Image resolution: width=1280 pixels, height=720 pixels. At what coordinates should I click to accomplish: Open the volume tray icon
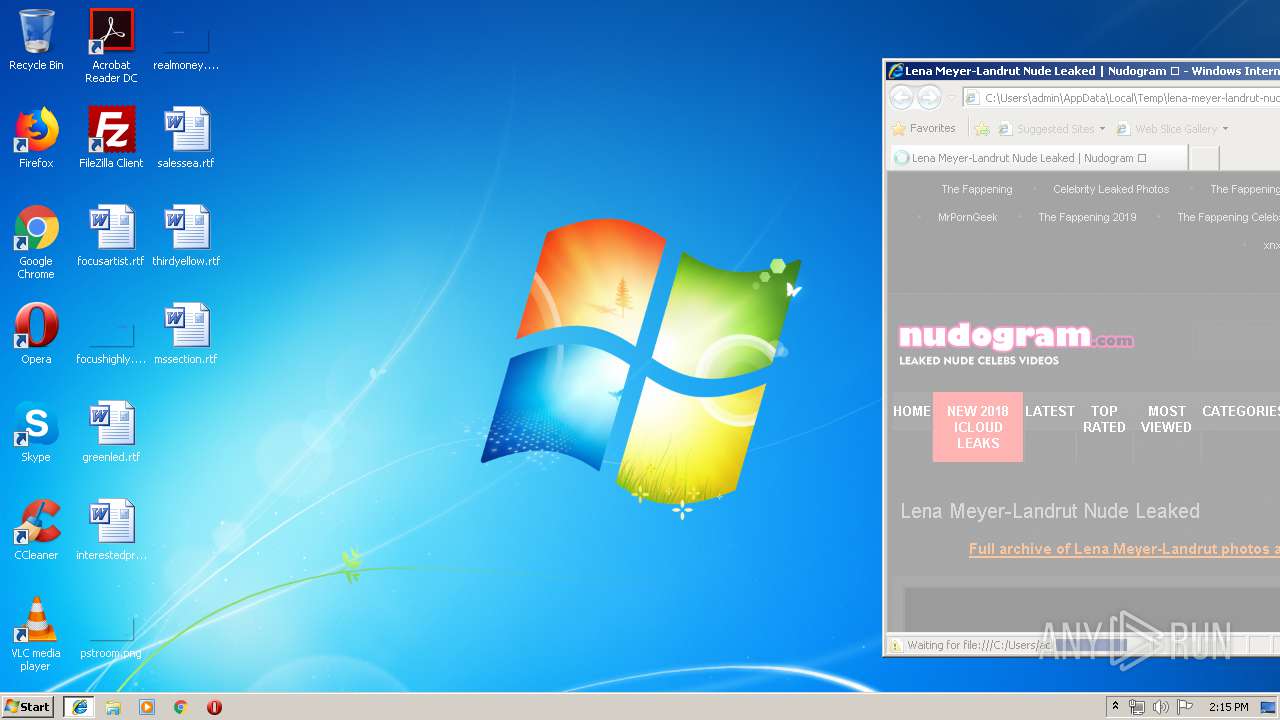tap(1161, 707)
